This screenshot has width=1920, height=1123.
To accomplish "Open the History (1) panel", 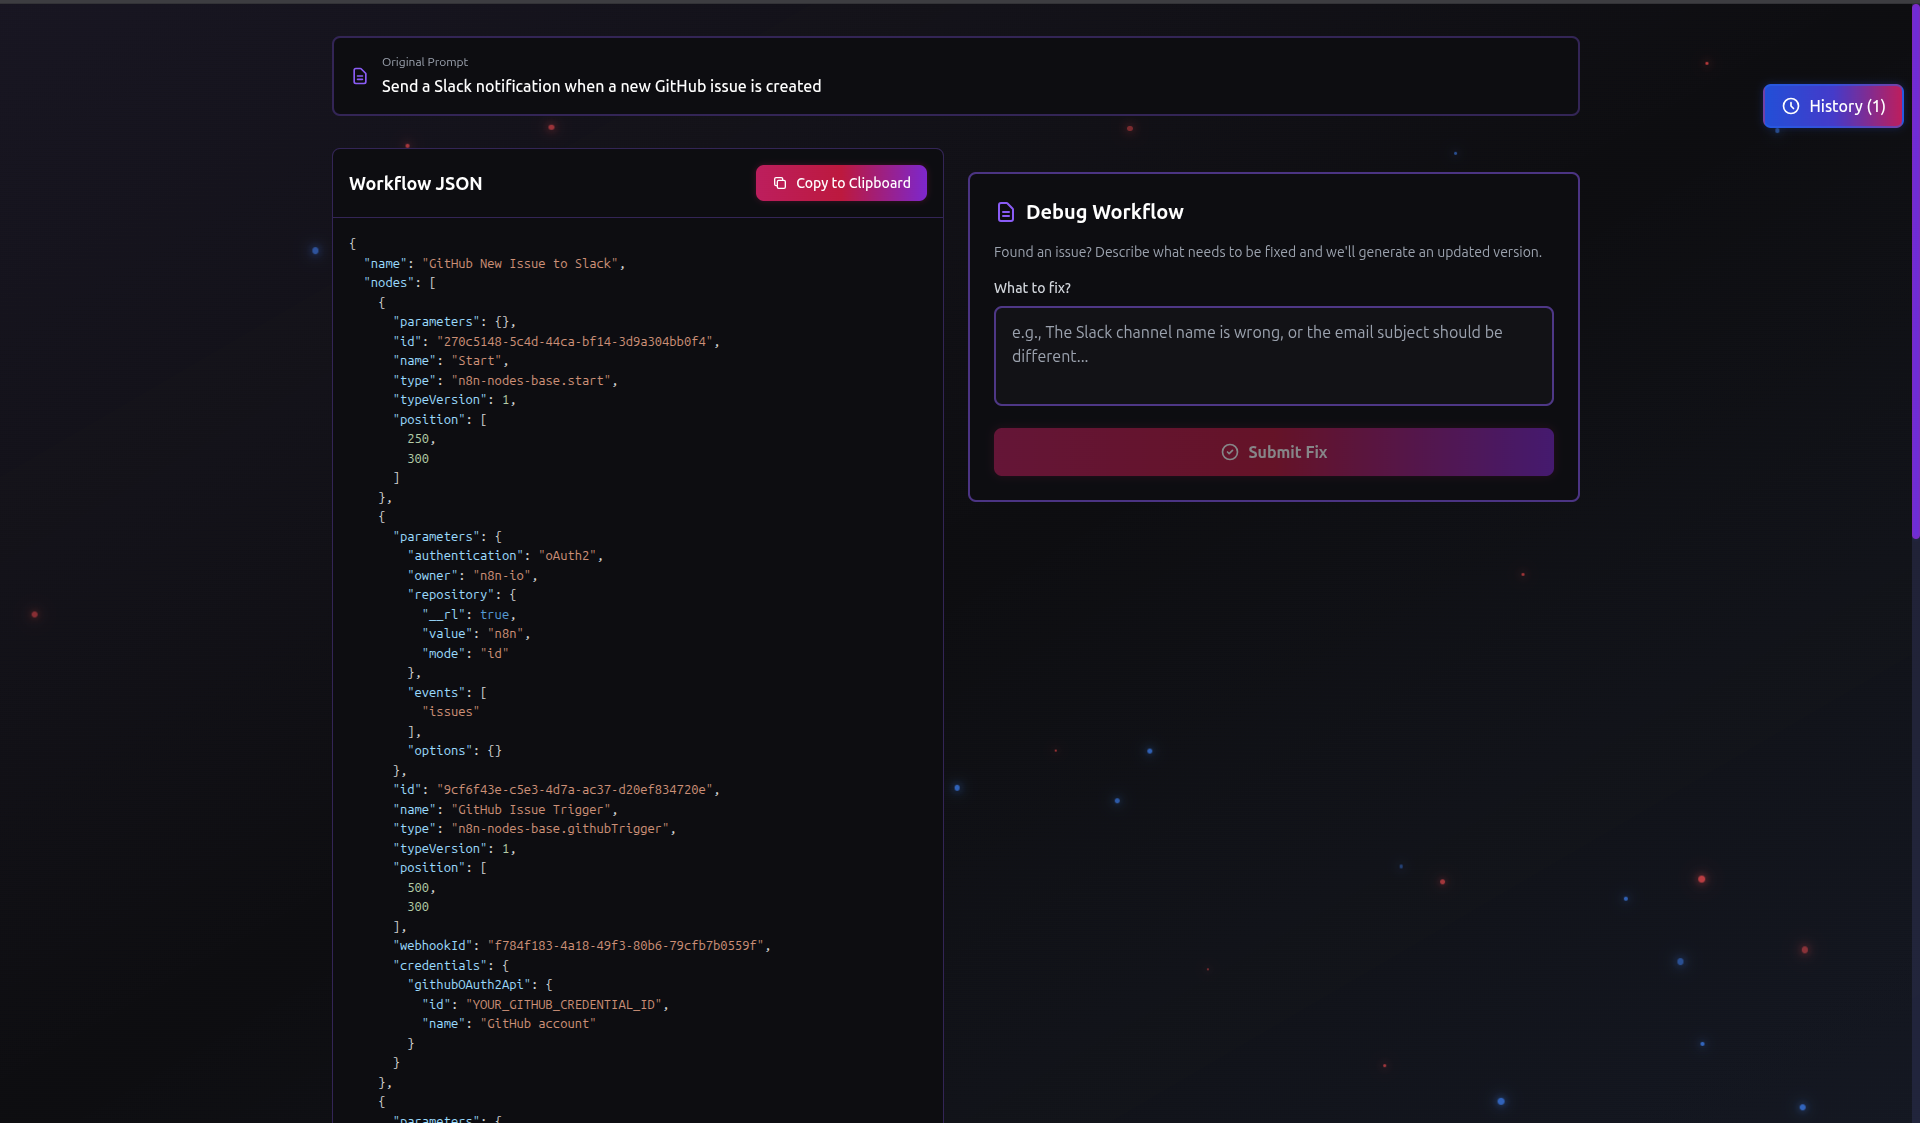I will 1832,106.
